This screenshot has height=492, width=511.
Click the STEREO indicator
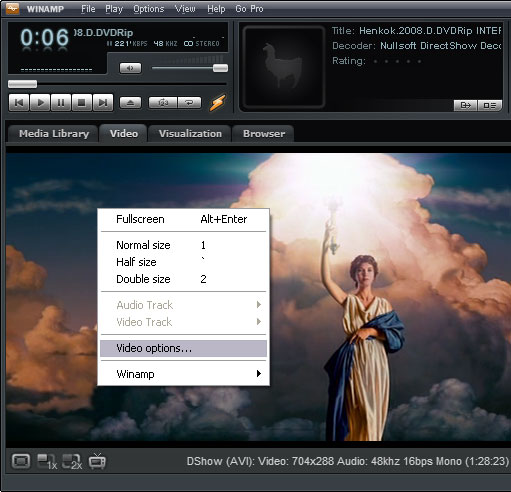202,44
